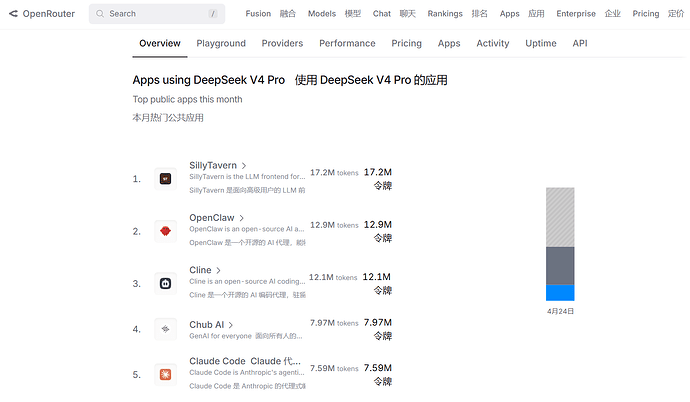Click 'OpenClaw is an open-source AI a...' description
690x402 pixels.
tap(246, 229)
